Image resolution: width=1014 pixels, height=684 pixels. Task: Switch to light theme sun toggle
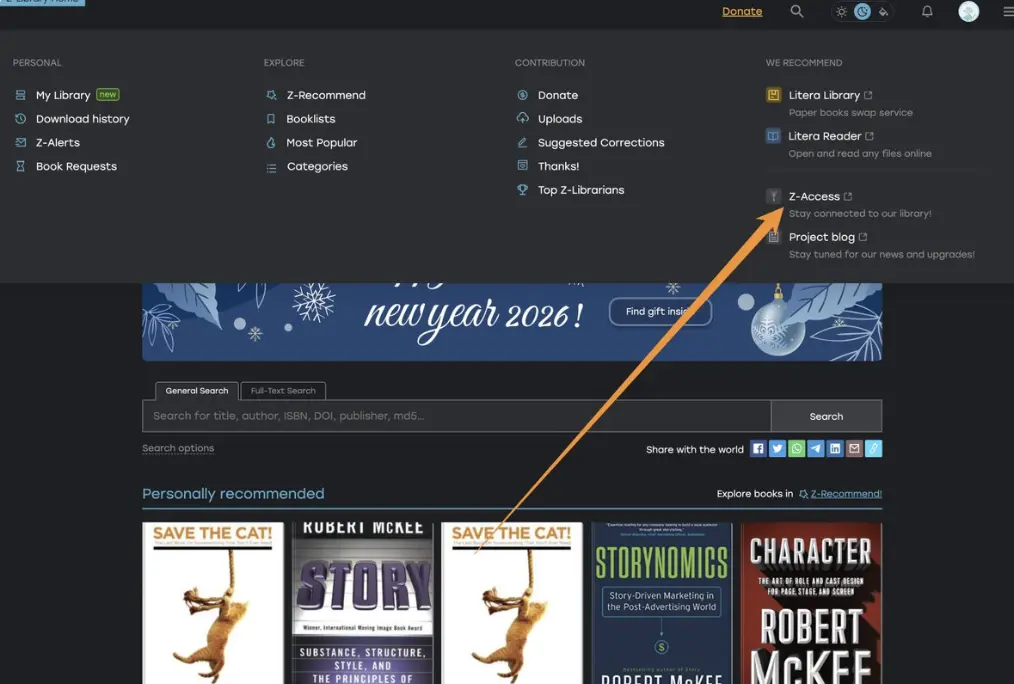(x=841, y=12)
